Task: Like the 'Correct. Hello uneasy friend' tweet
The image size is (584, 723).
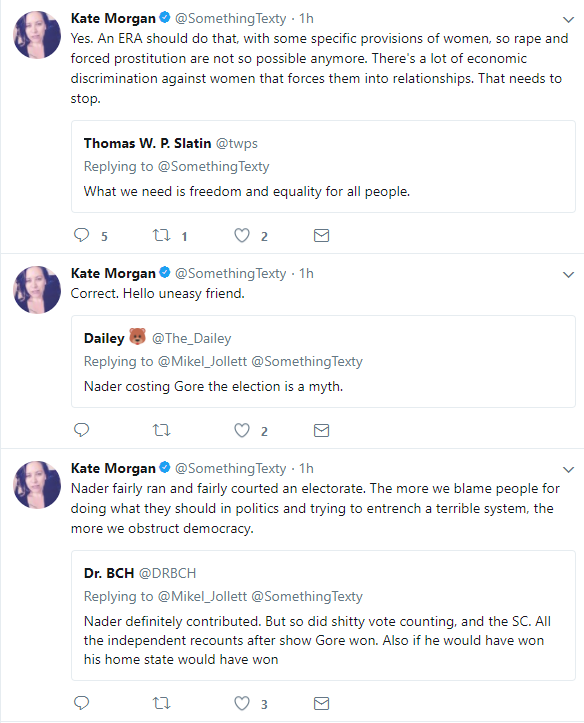Action: 242,430
